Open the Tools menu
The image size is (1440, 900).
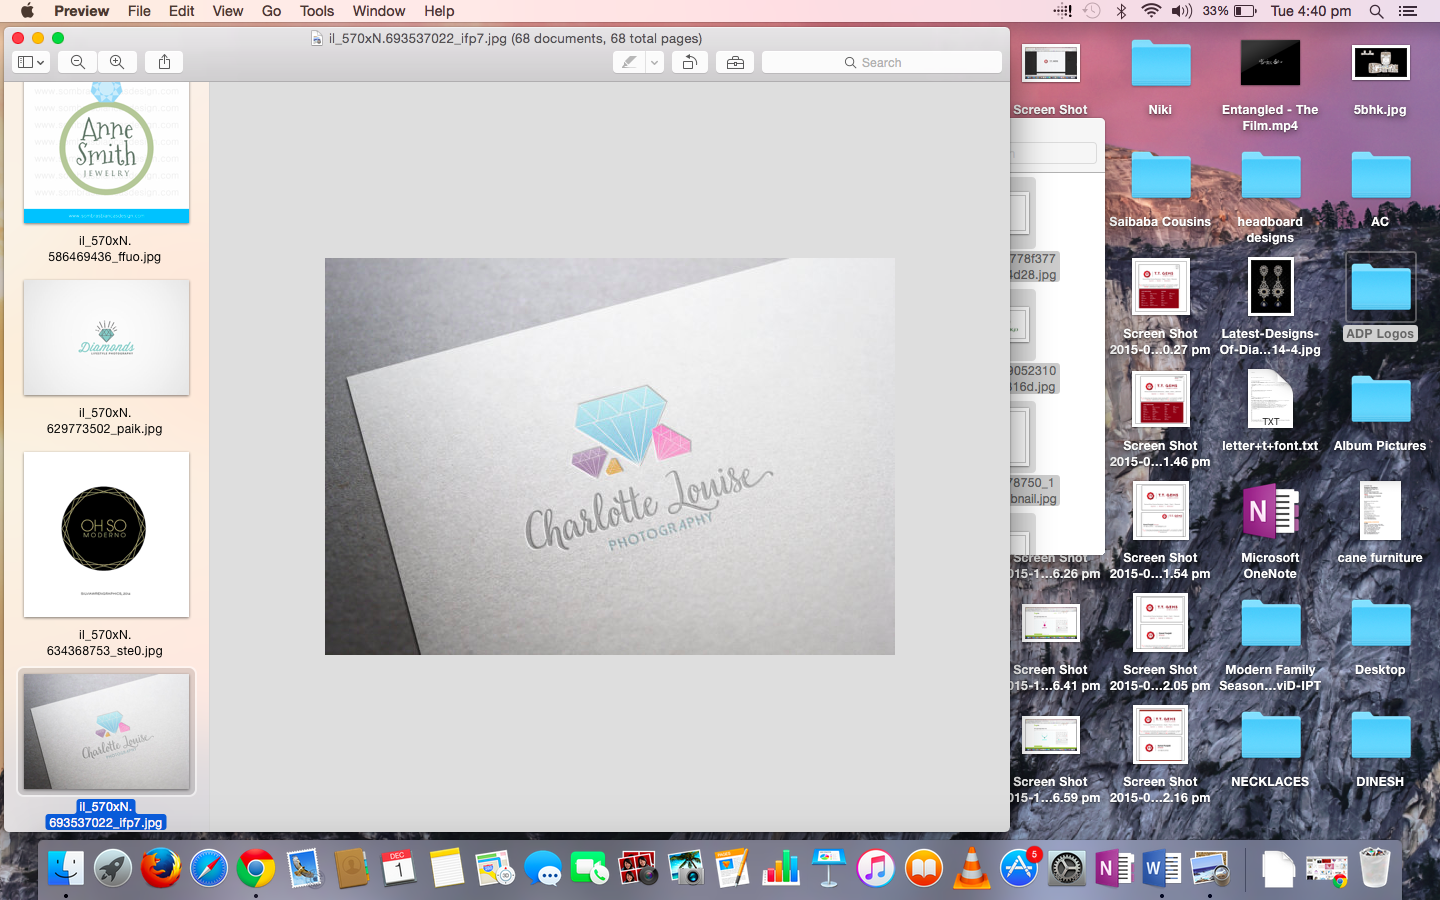tap(316, 11)
